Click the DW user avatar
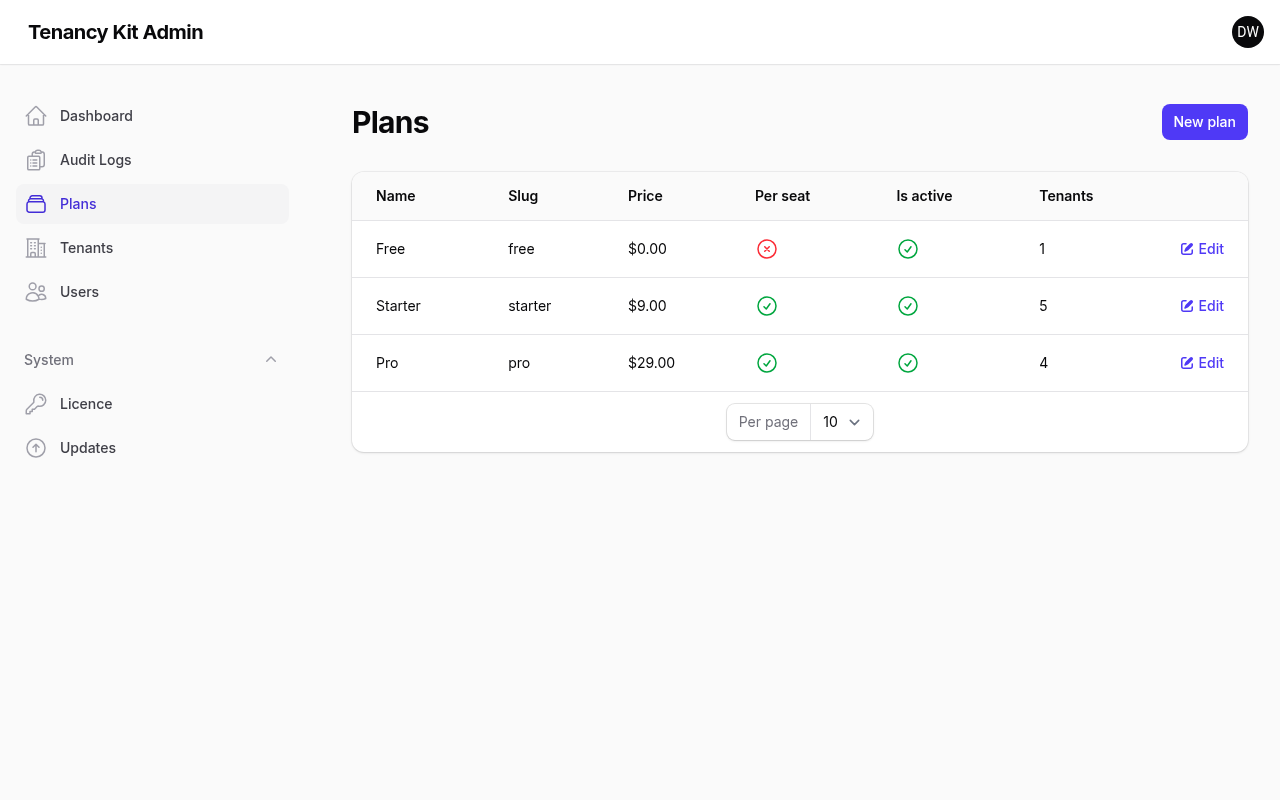 tap(1248, 32)
